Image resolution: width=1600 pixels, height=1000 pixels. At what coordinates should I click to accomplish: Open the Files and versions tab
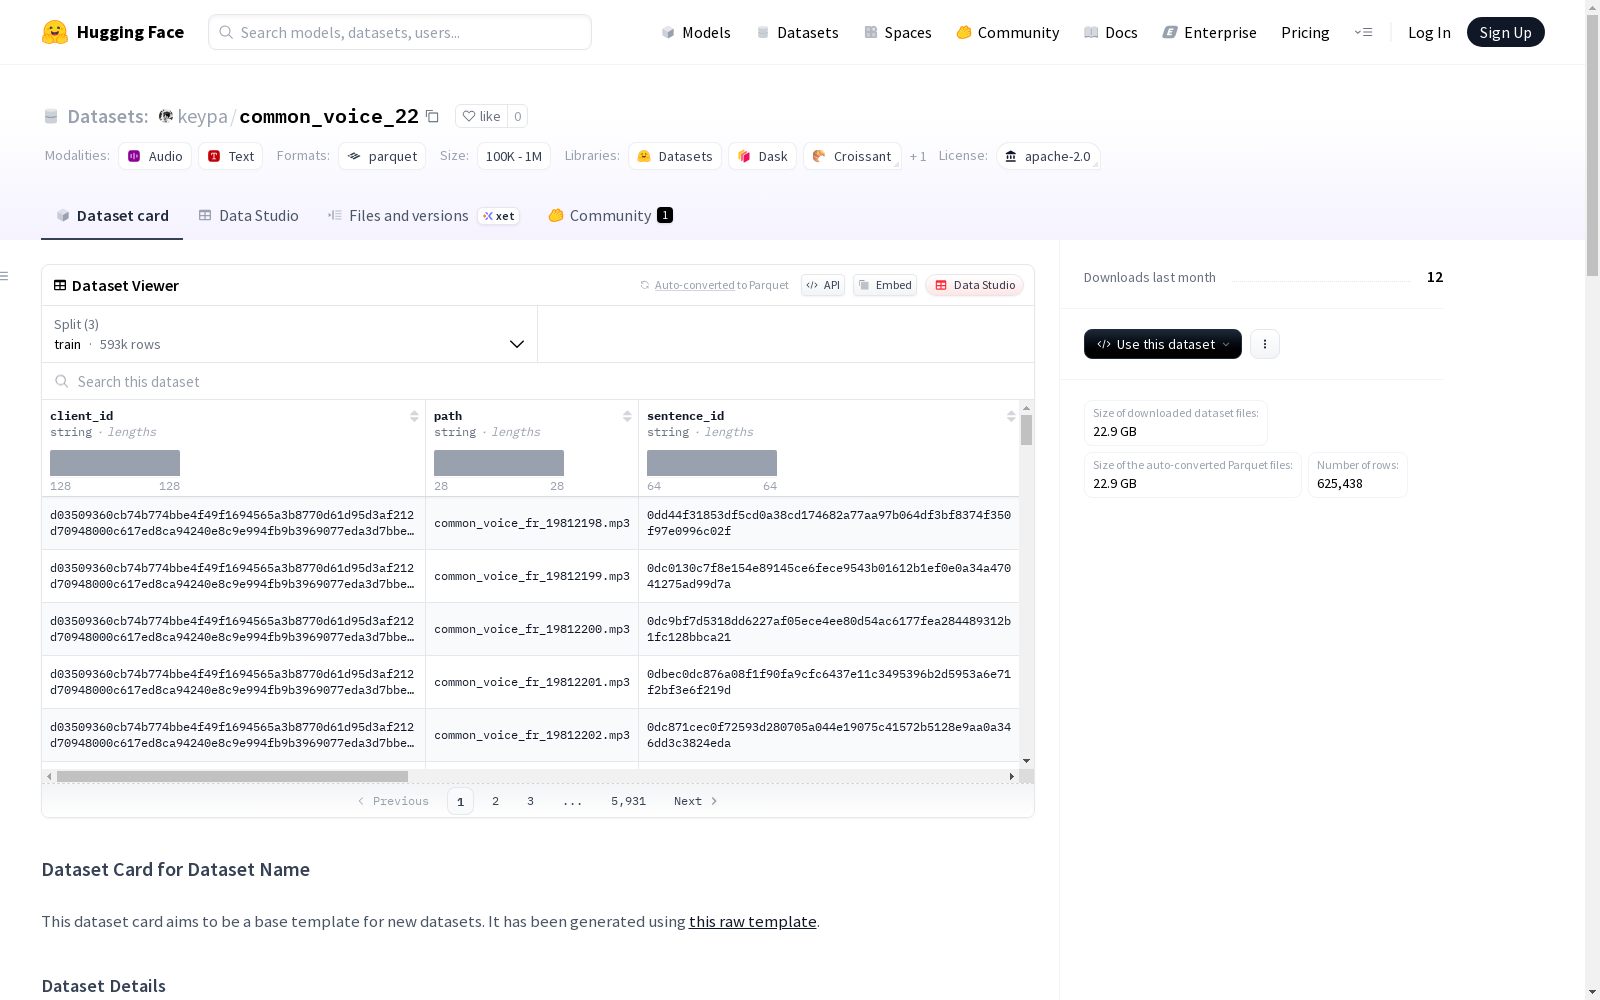(x=423, y=215)
